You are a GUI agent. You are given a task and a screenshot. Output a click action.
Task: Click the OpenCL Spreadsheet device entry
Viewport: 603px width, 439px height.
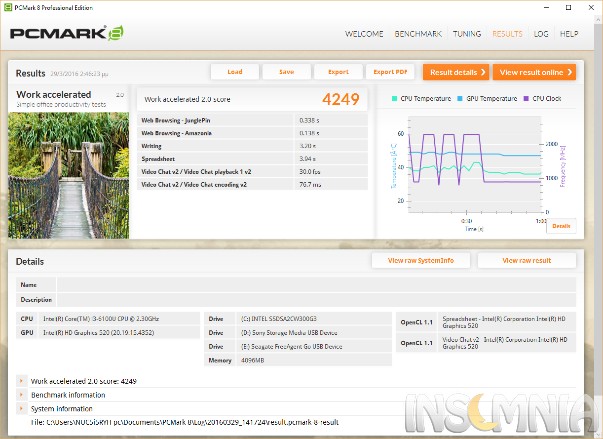click(486, 322)
